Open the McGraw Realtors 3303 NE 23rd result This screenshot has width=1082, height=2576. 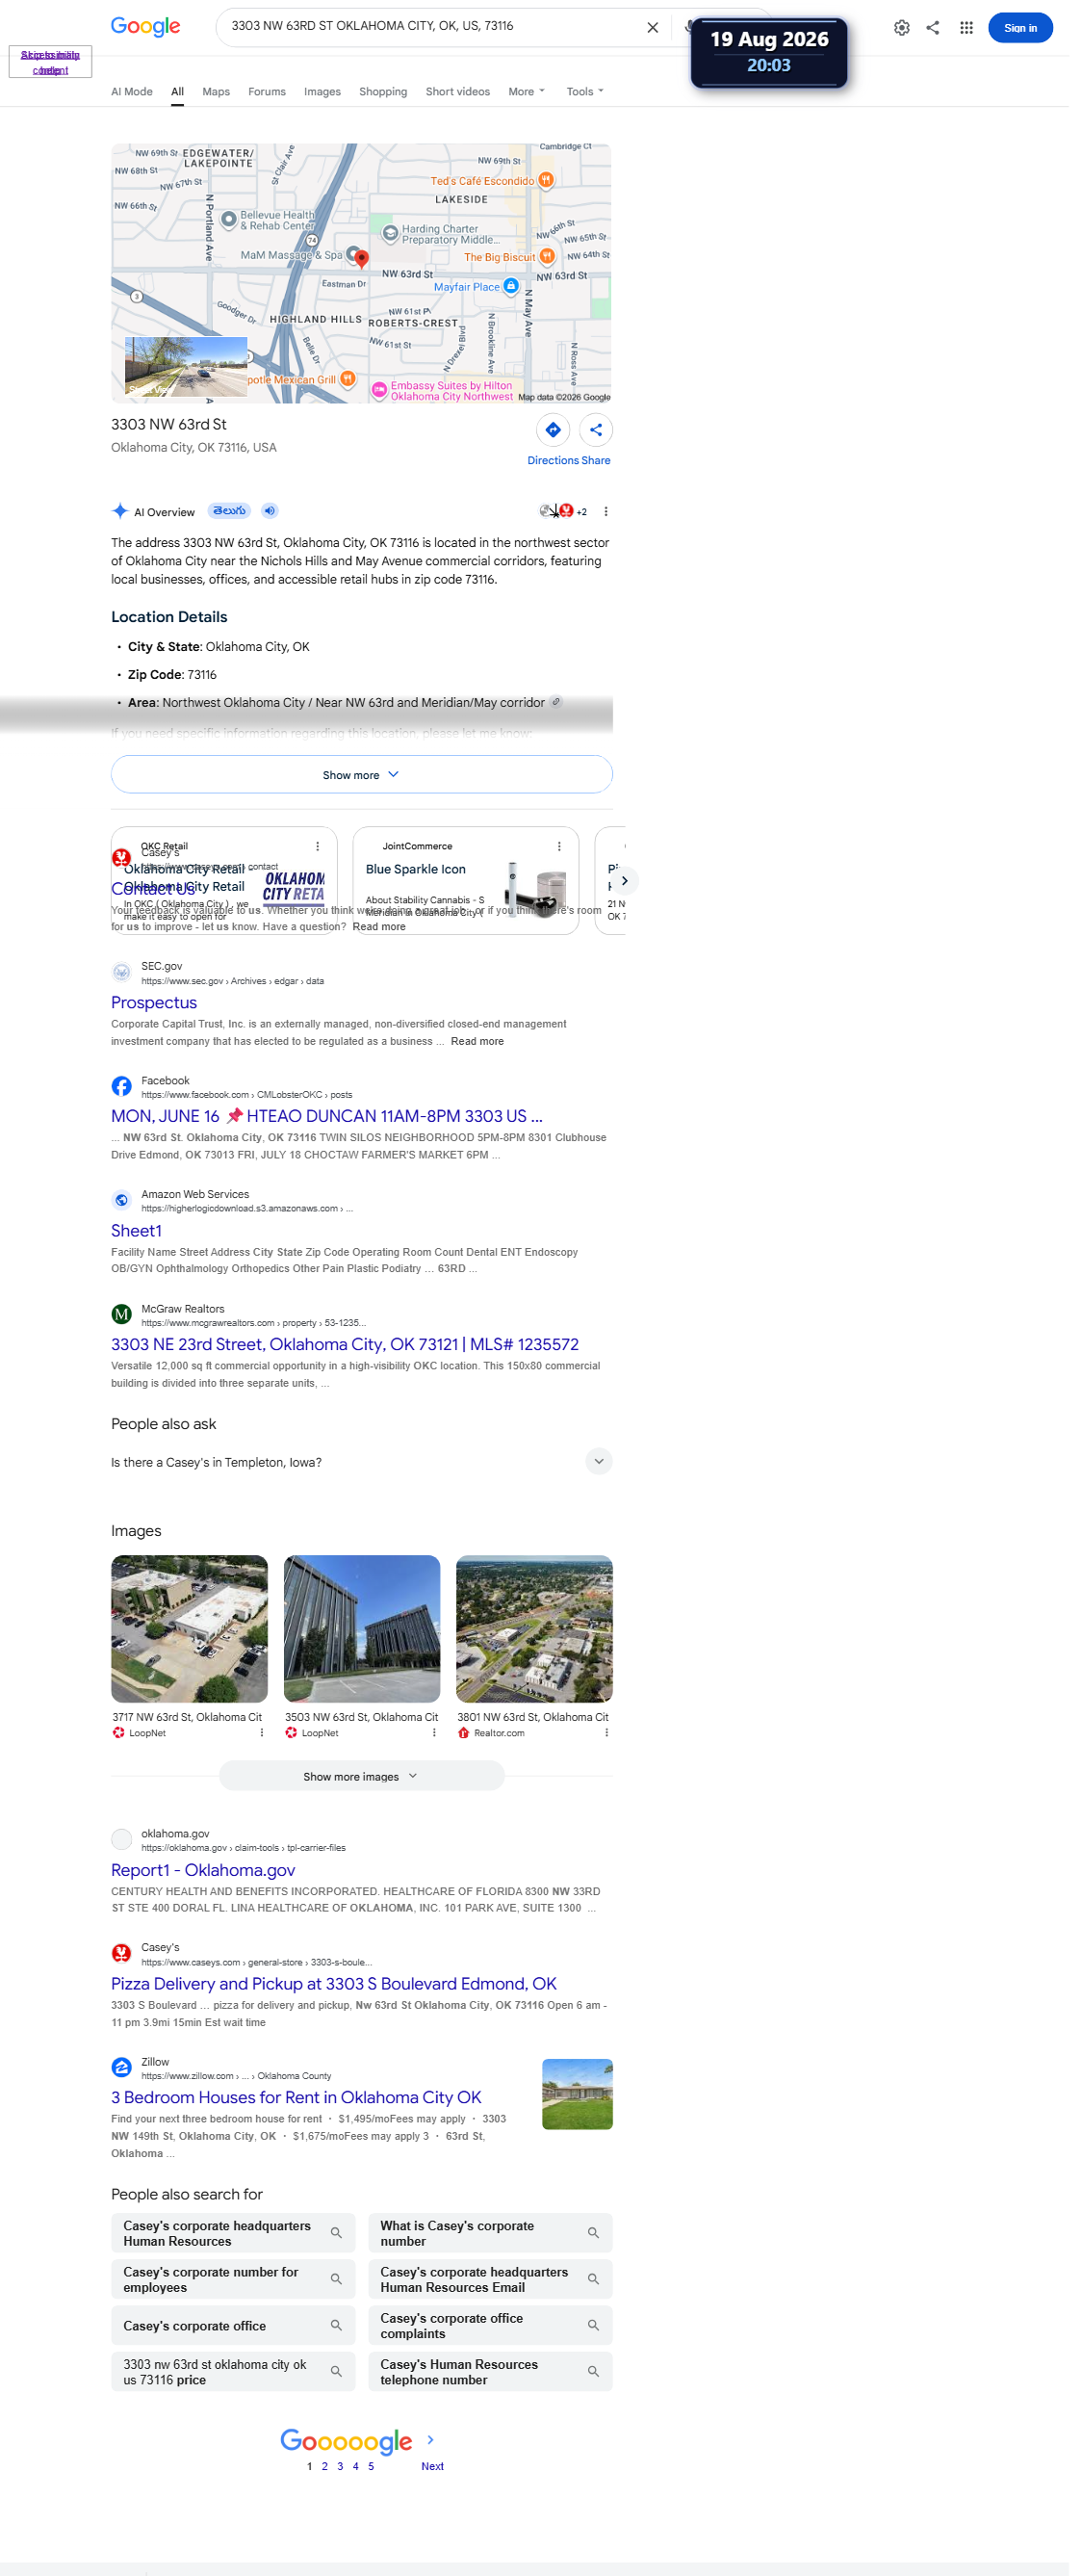[345, 1345]
